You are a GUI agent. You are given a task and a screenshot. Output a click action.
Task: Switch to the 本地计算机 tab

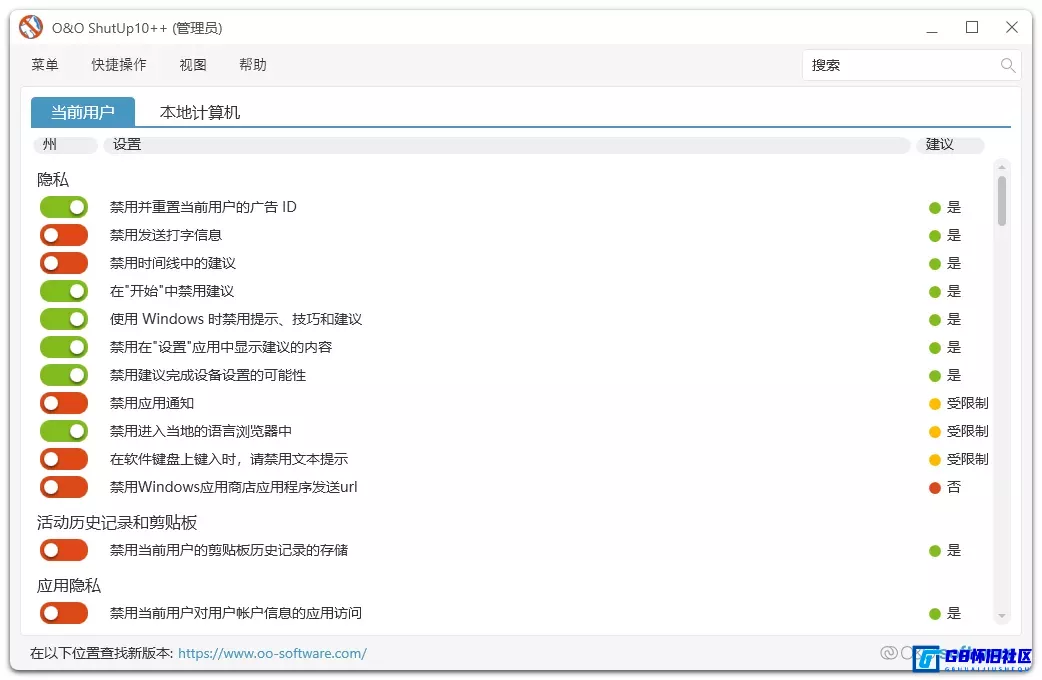click(x=198, y=112)
